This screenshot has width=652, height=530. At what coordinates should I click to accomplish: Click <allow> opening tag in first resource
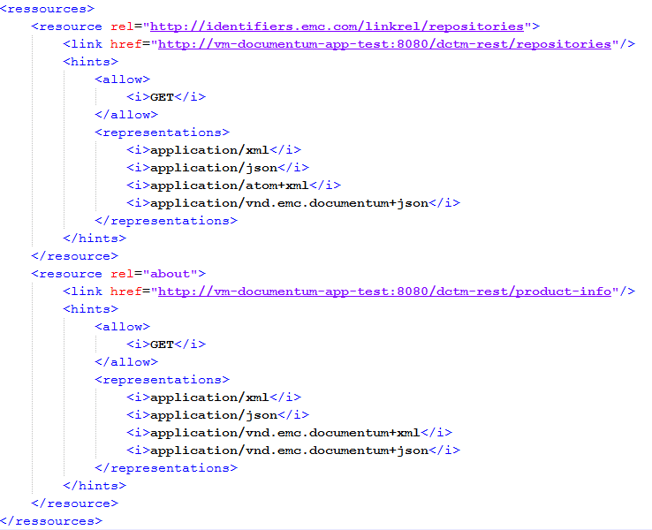point(122,79)
